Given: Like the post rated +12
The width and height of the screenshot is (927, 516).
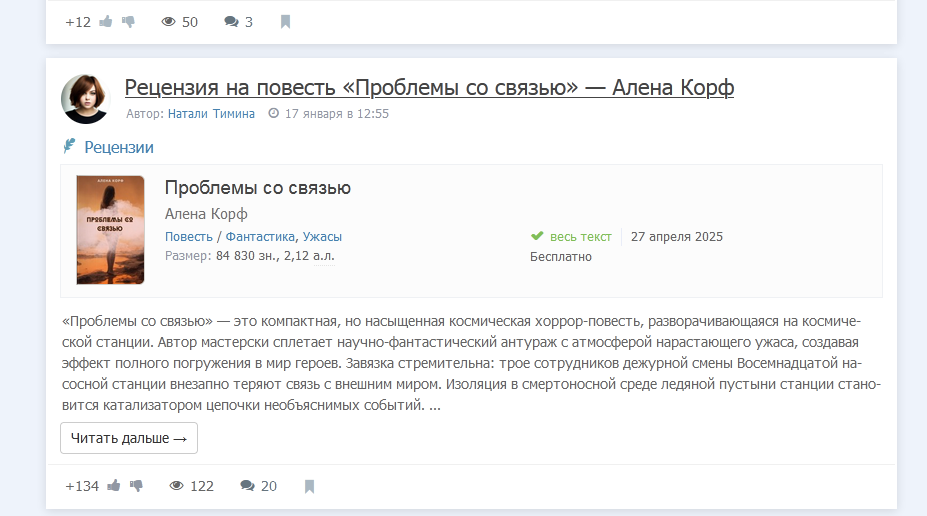Looking at the screenshot, I should [x=106, y=22].
